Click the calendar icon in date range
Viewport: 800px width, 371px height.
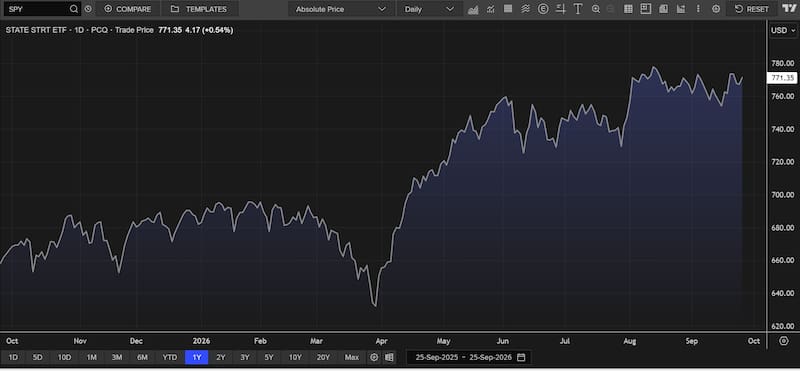521,357
